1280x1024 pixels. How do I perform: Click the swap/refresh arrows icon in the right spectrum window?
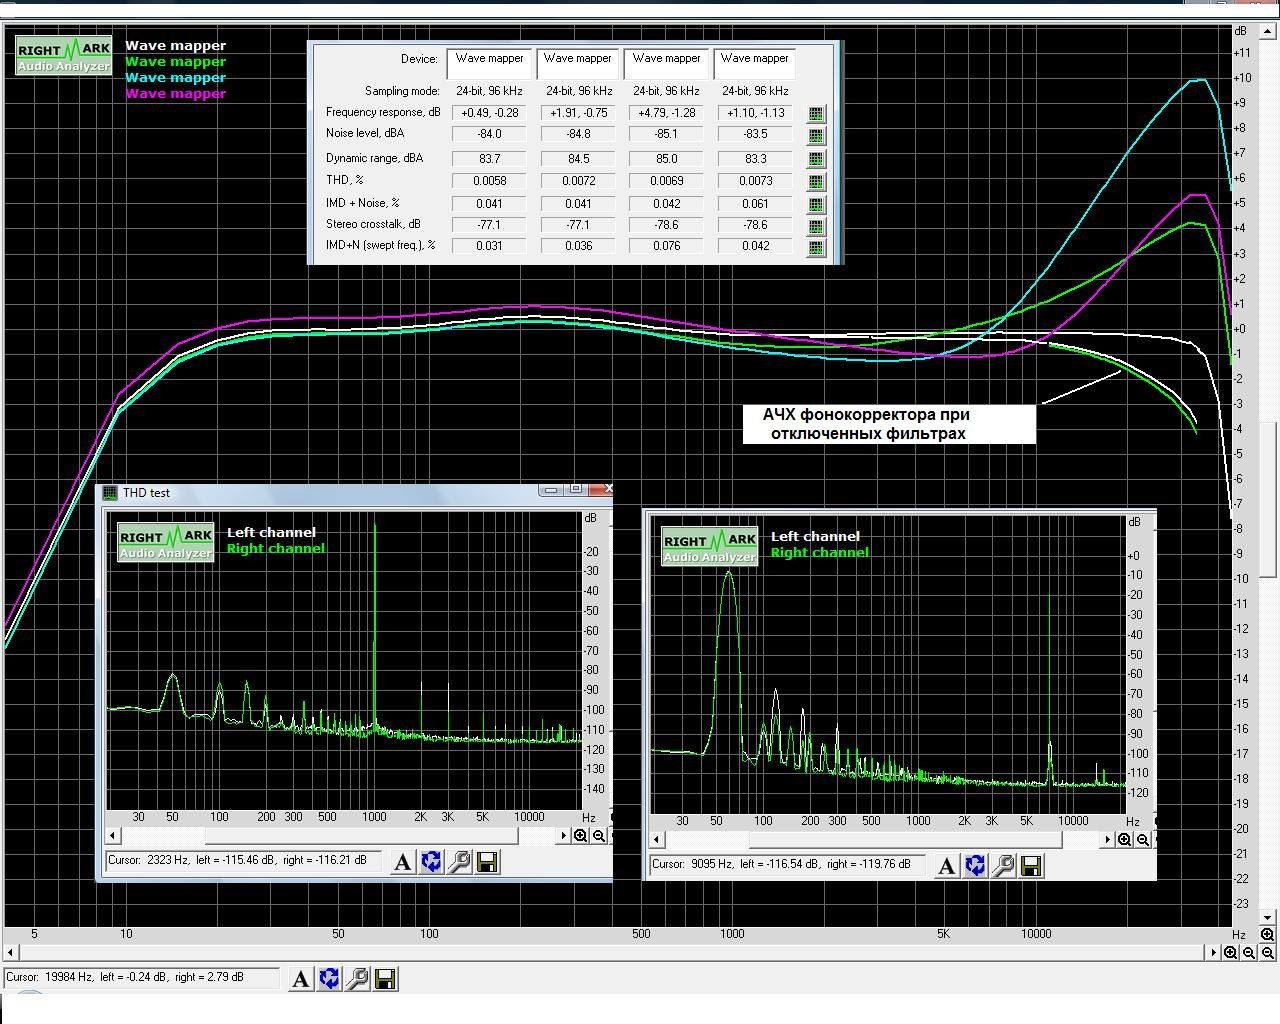click(x=975, y=866)
